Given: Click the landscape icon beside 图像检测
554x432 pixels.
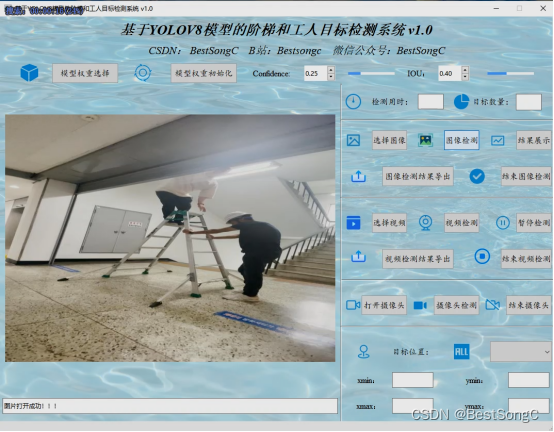Looking at the screenshot, I should [425, 140].
